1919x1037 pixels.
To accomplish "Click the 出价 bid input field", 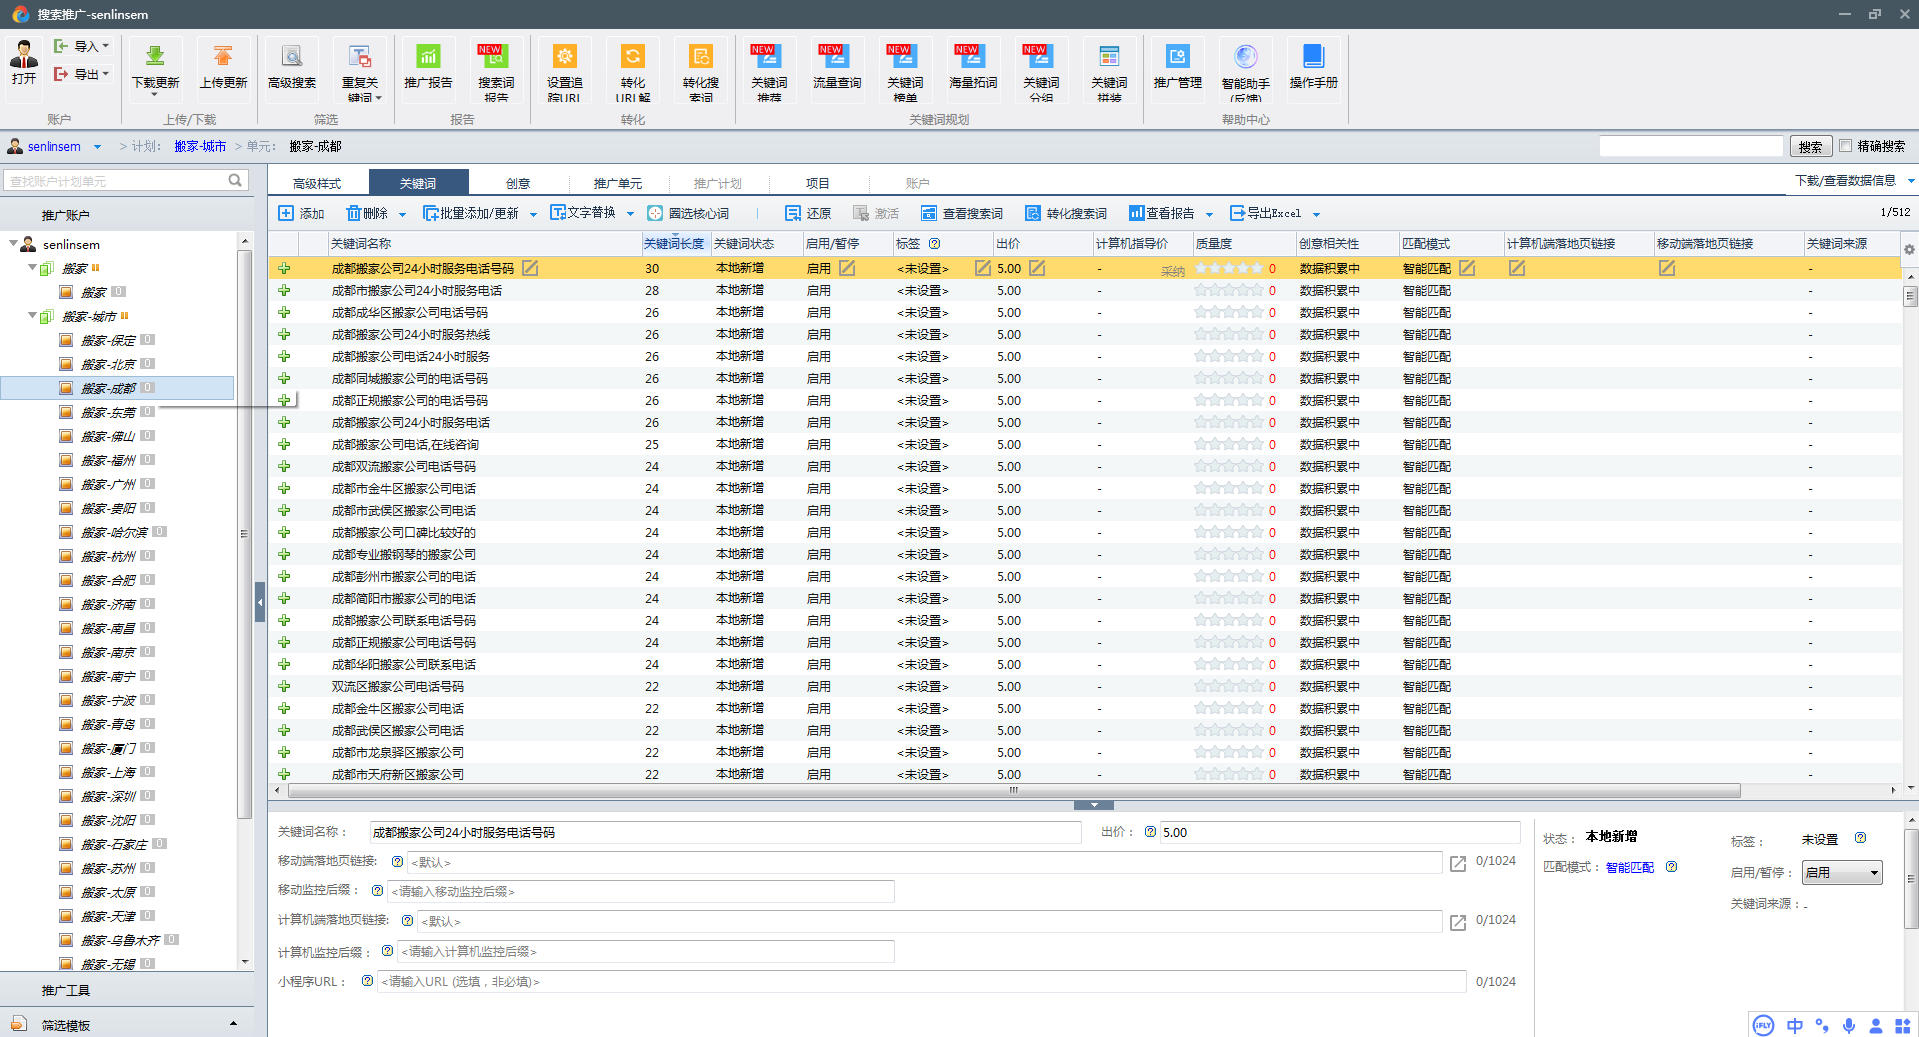I will [1338, 832].
